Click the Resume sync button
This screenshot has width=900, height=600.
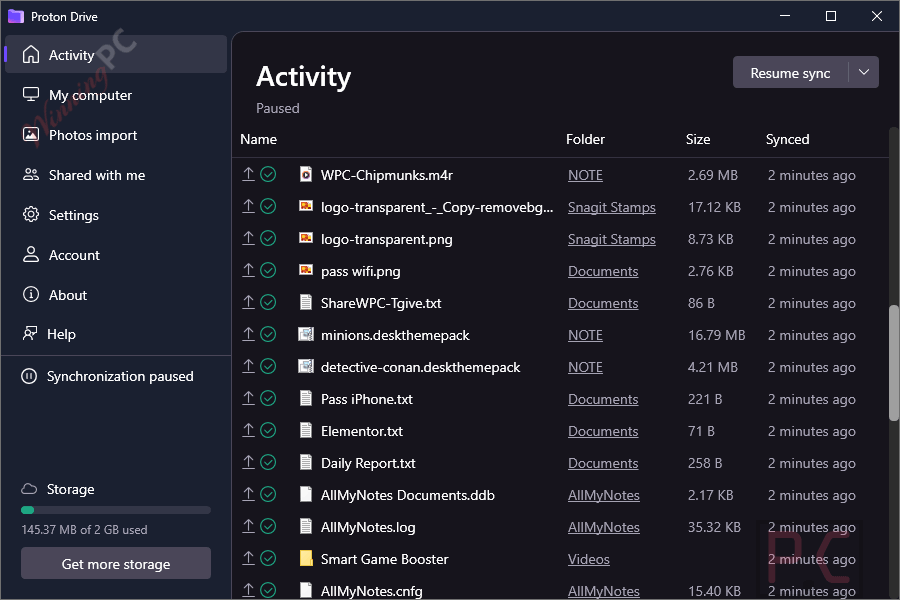click(790, 73)
